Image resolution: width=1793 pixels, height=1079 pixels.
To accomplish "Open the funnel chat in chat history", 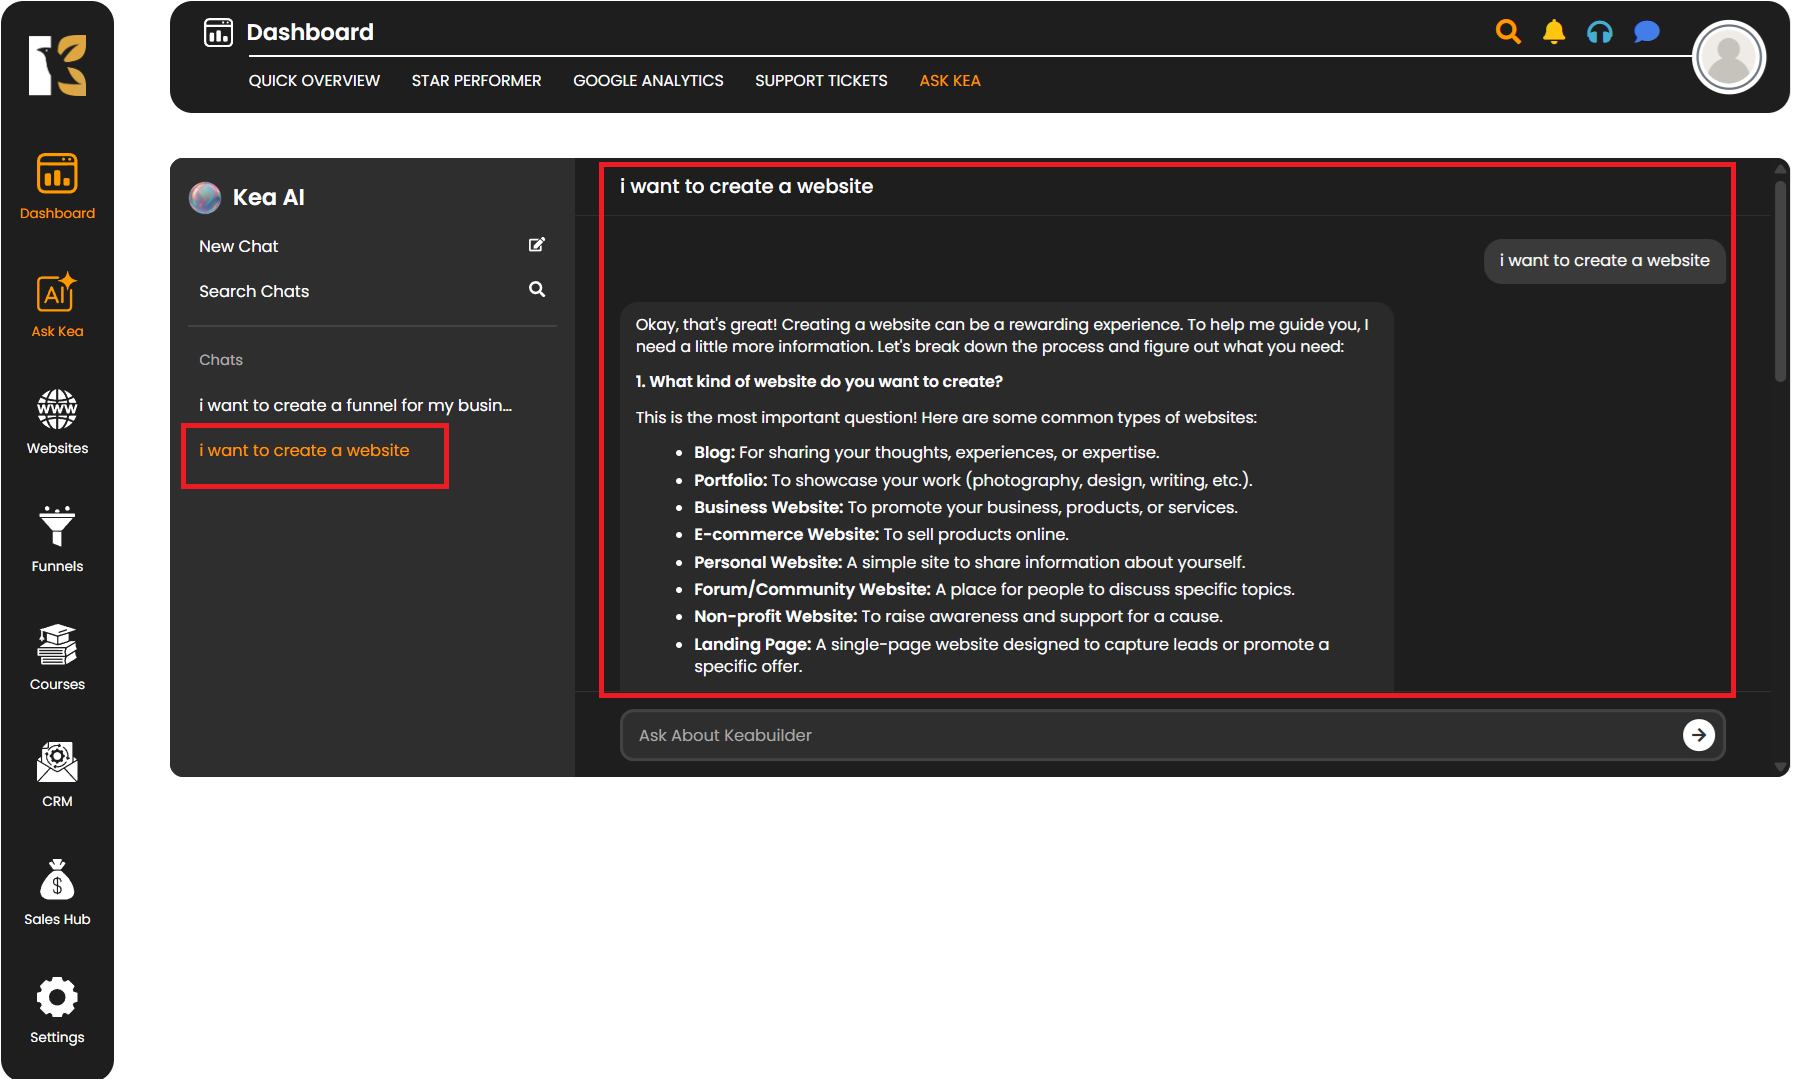I will [x=355, y=405].
